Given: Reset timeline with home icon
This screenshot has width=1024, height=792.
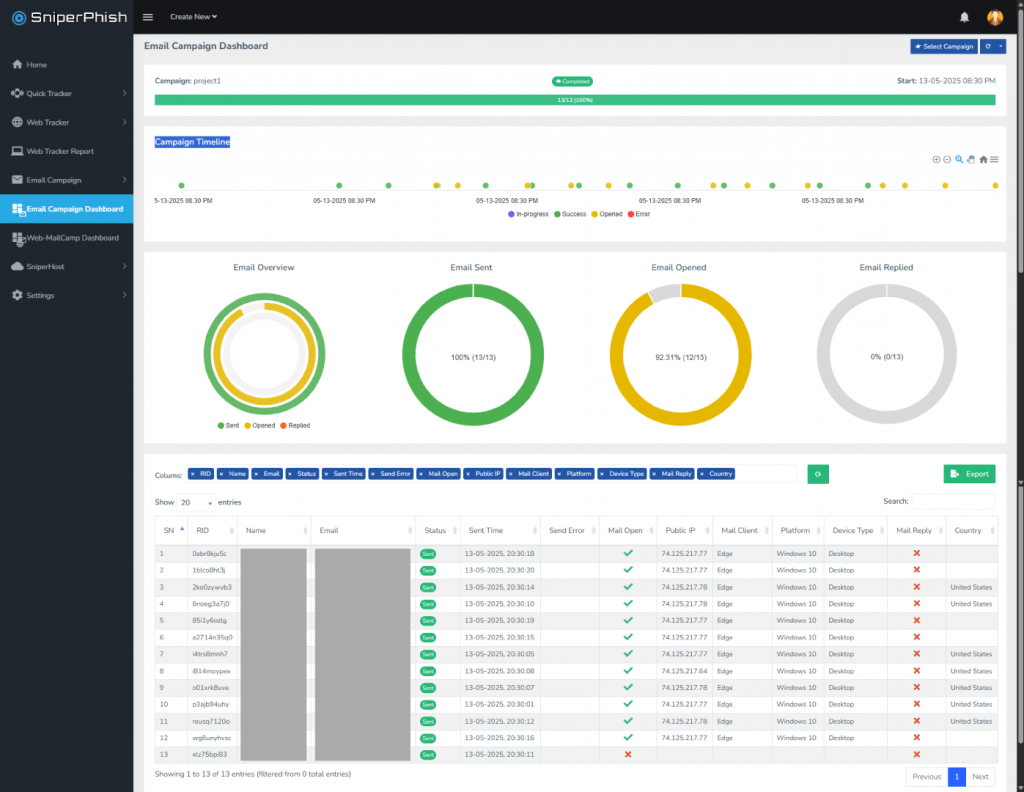Looking at the screenshot, I should click(x=983, y=159).
